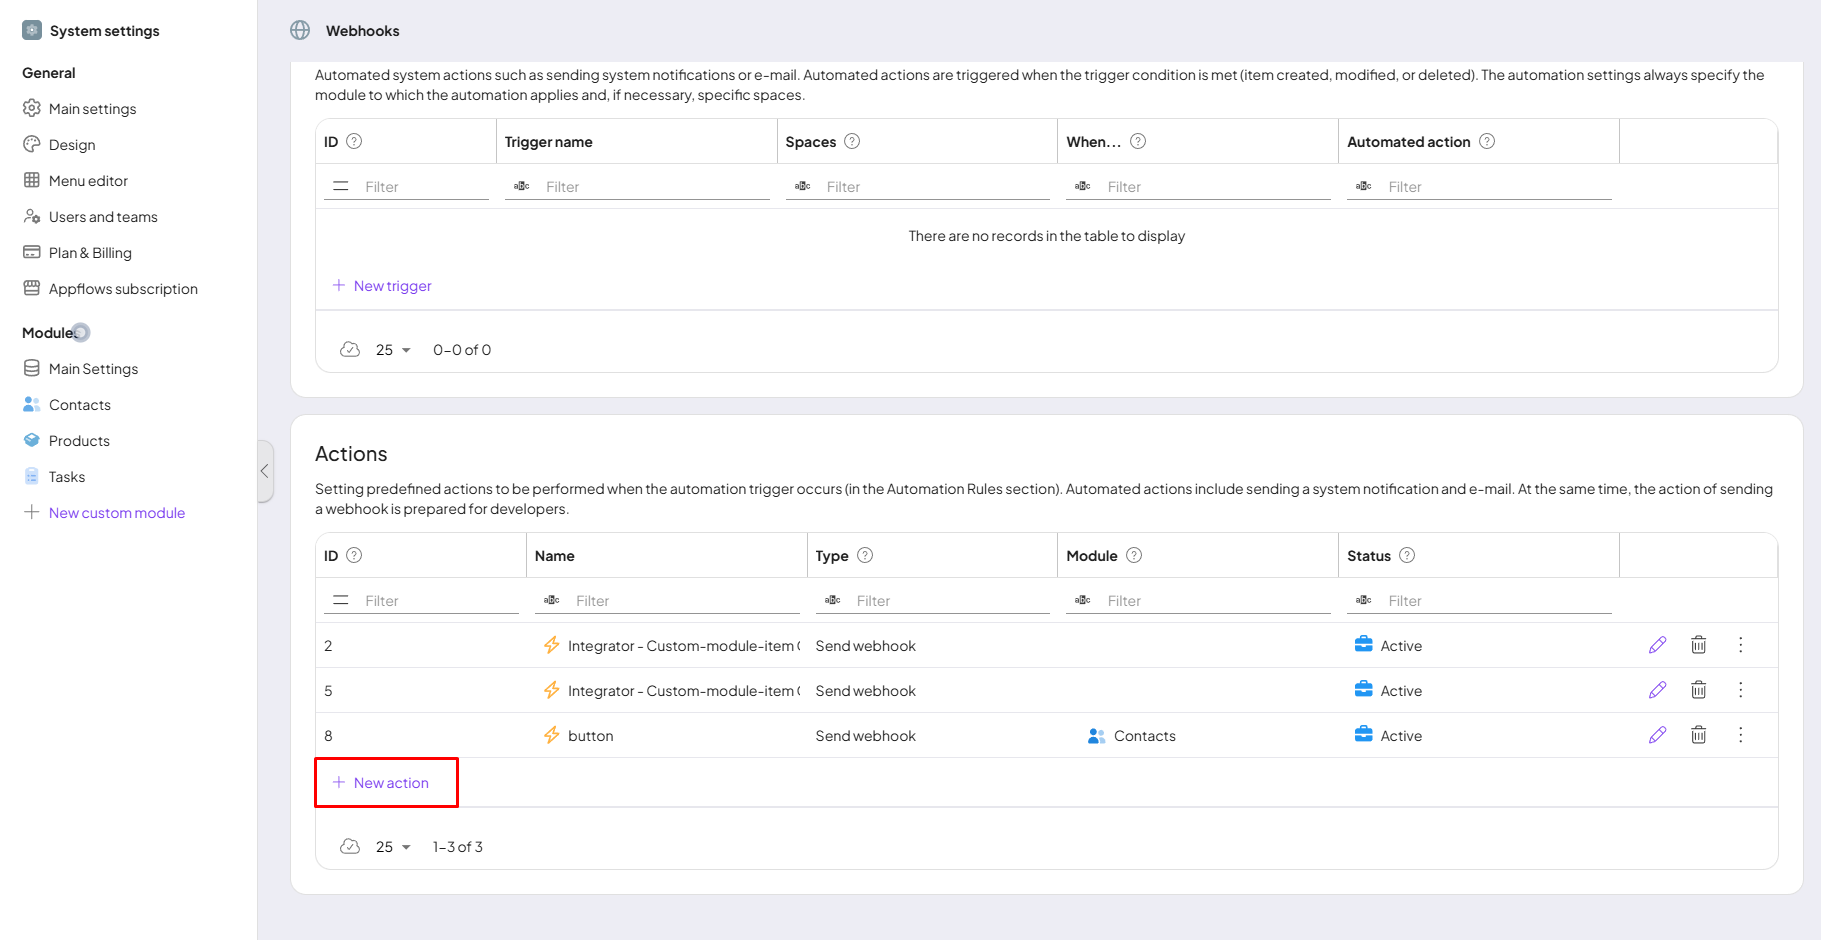Open Users and teams settings
This screenshot has width=1821, height=940.
pyautogui.click(x=103, y=217)
